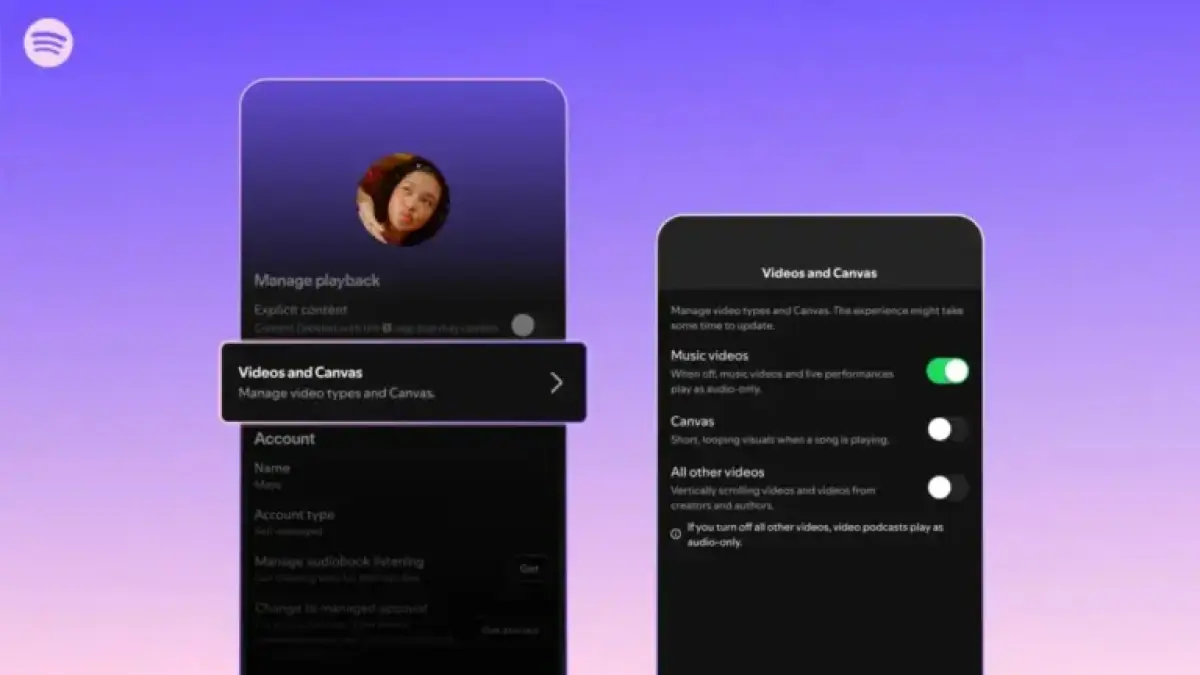The width and height of the screenshot is (1200, 675).
Task: Click the Videos and Canvas chevron arrow
Action: (x=556, y=382)
